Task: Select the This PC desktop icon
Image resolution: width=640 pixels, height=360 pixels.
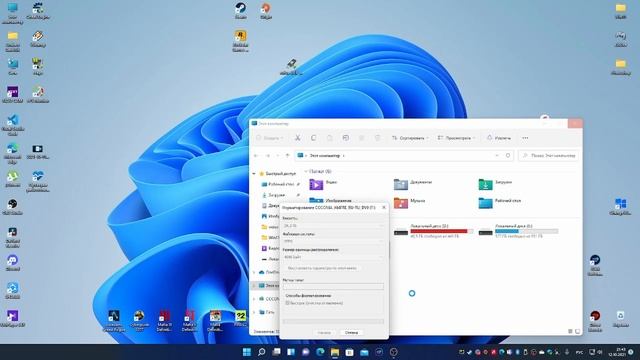Action: (x=13, y=12)
